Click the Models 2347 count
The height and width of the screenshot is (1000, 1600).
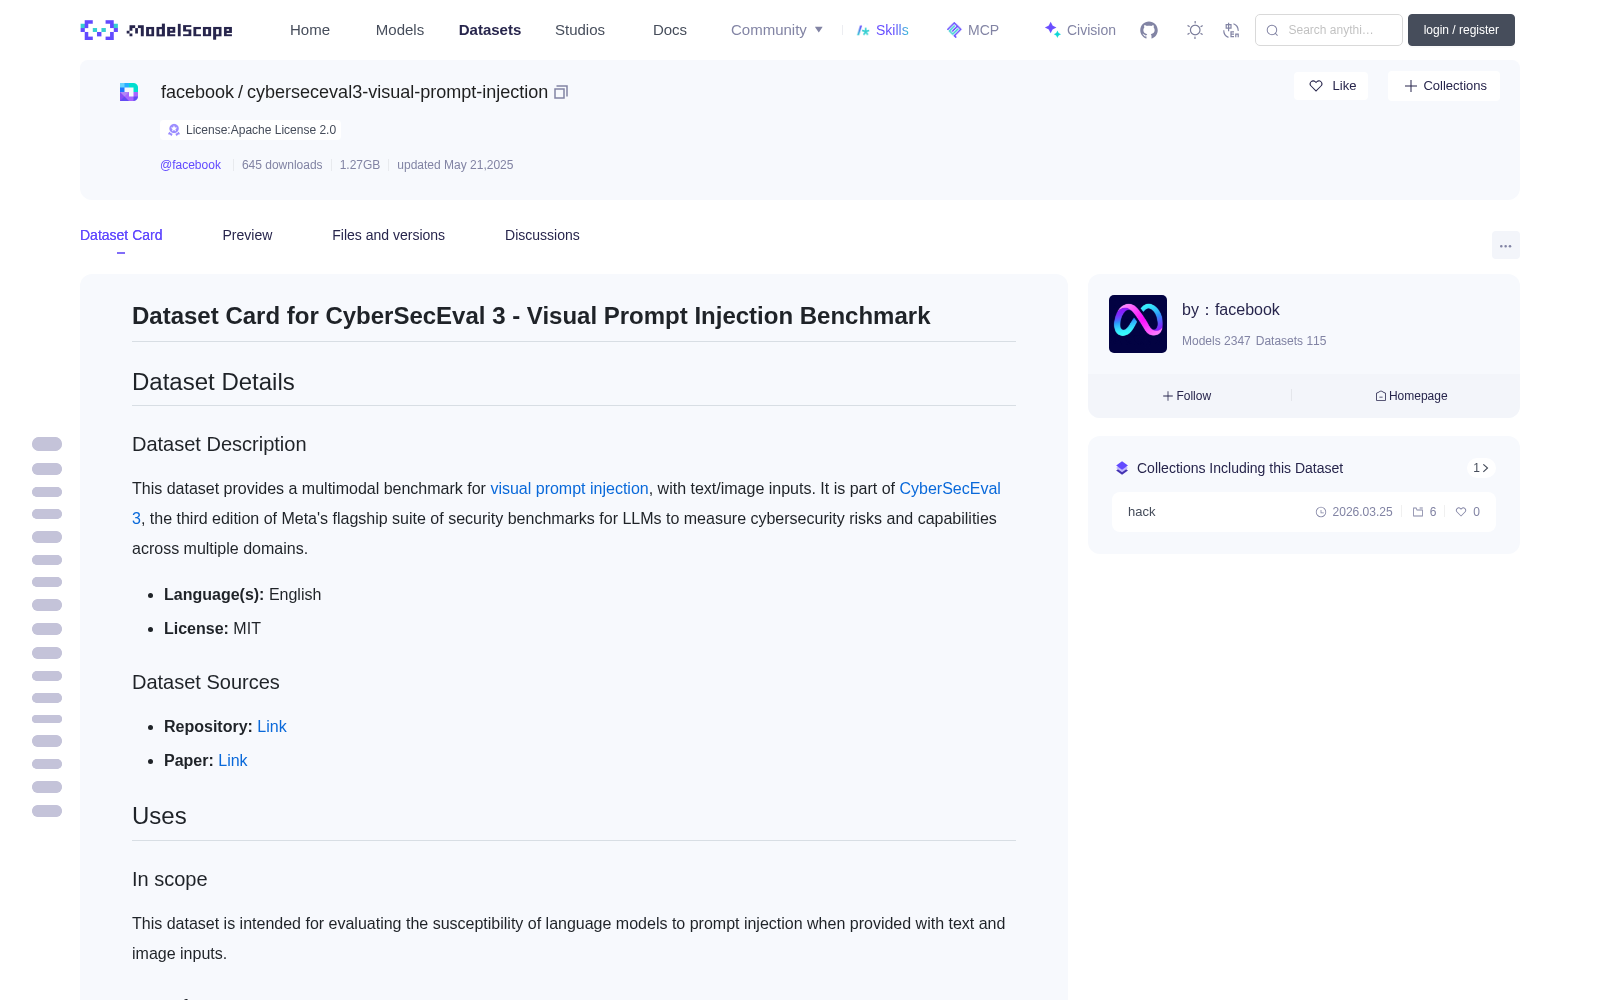1216,341
